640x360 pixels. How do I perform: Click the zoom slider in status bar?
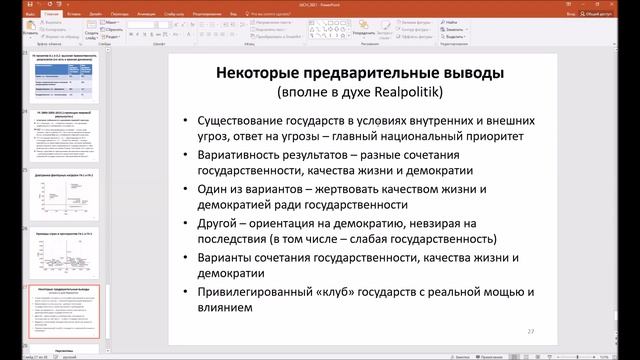click(x=577, y=357)
